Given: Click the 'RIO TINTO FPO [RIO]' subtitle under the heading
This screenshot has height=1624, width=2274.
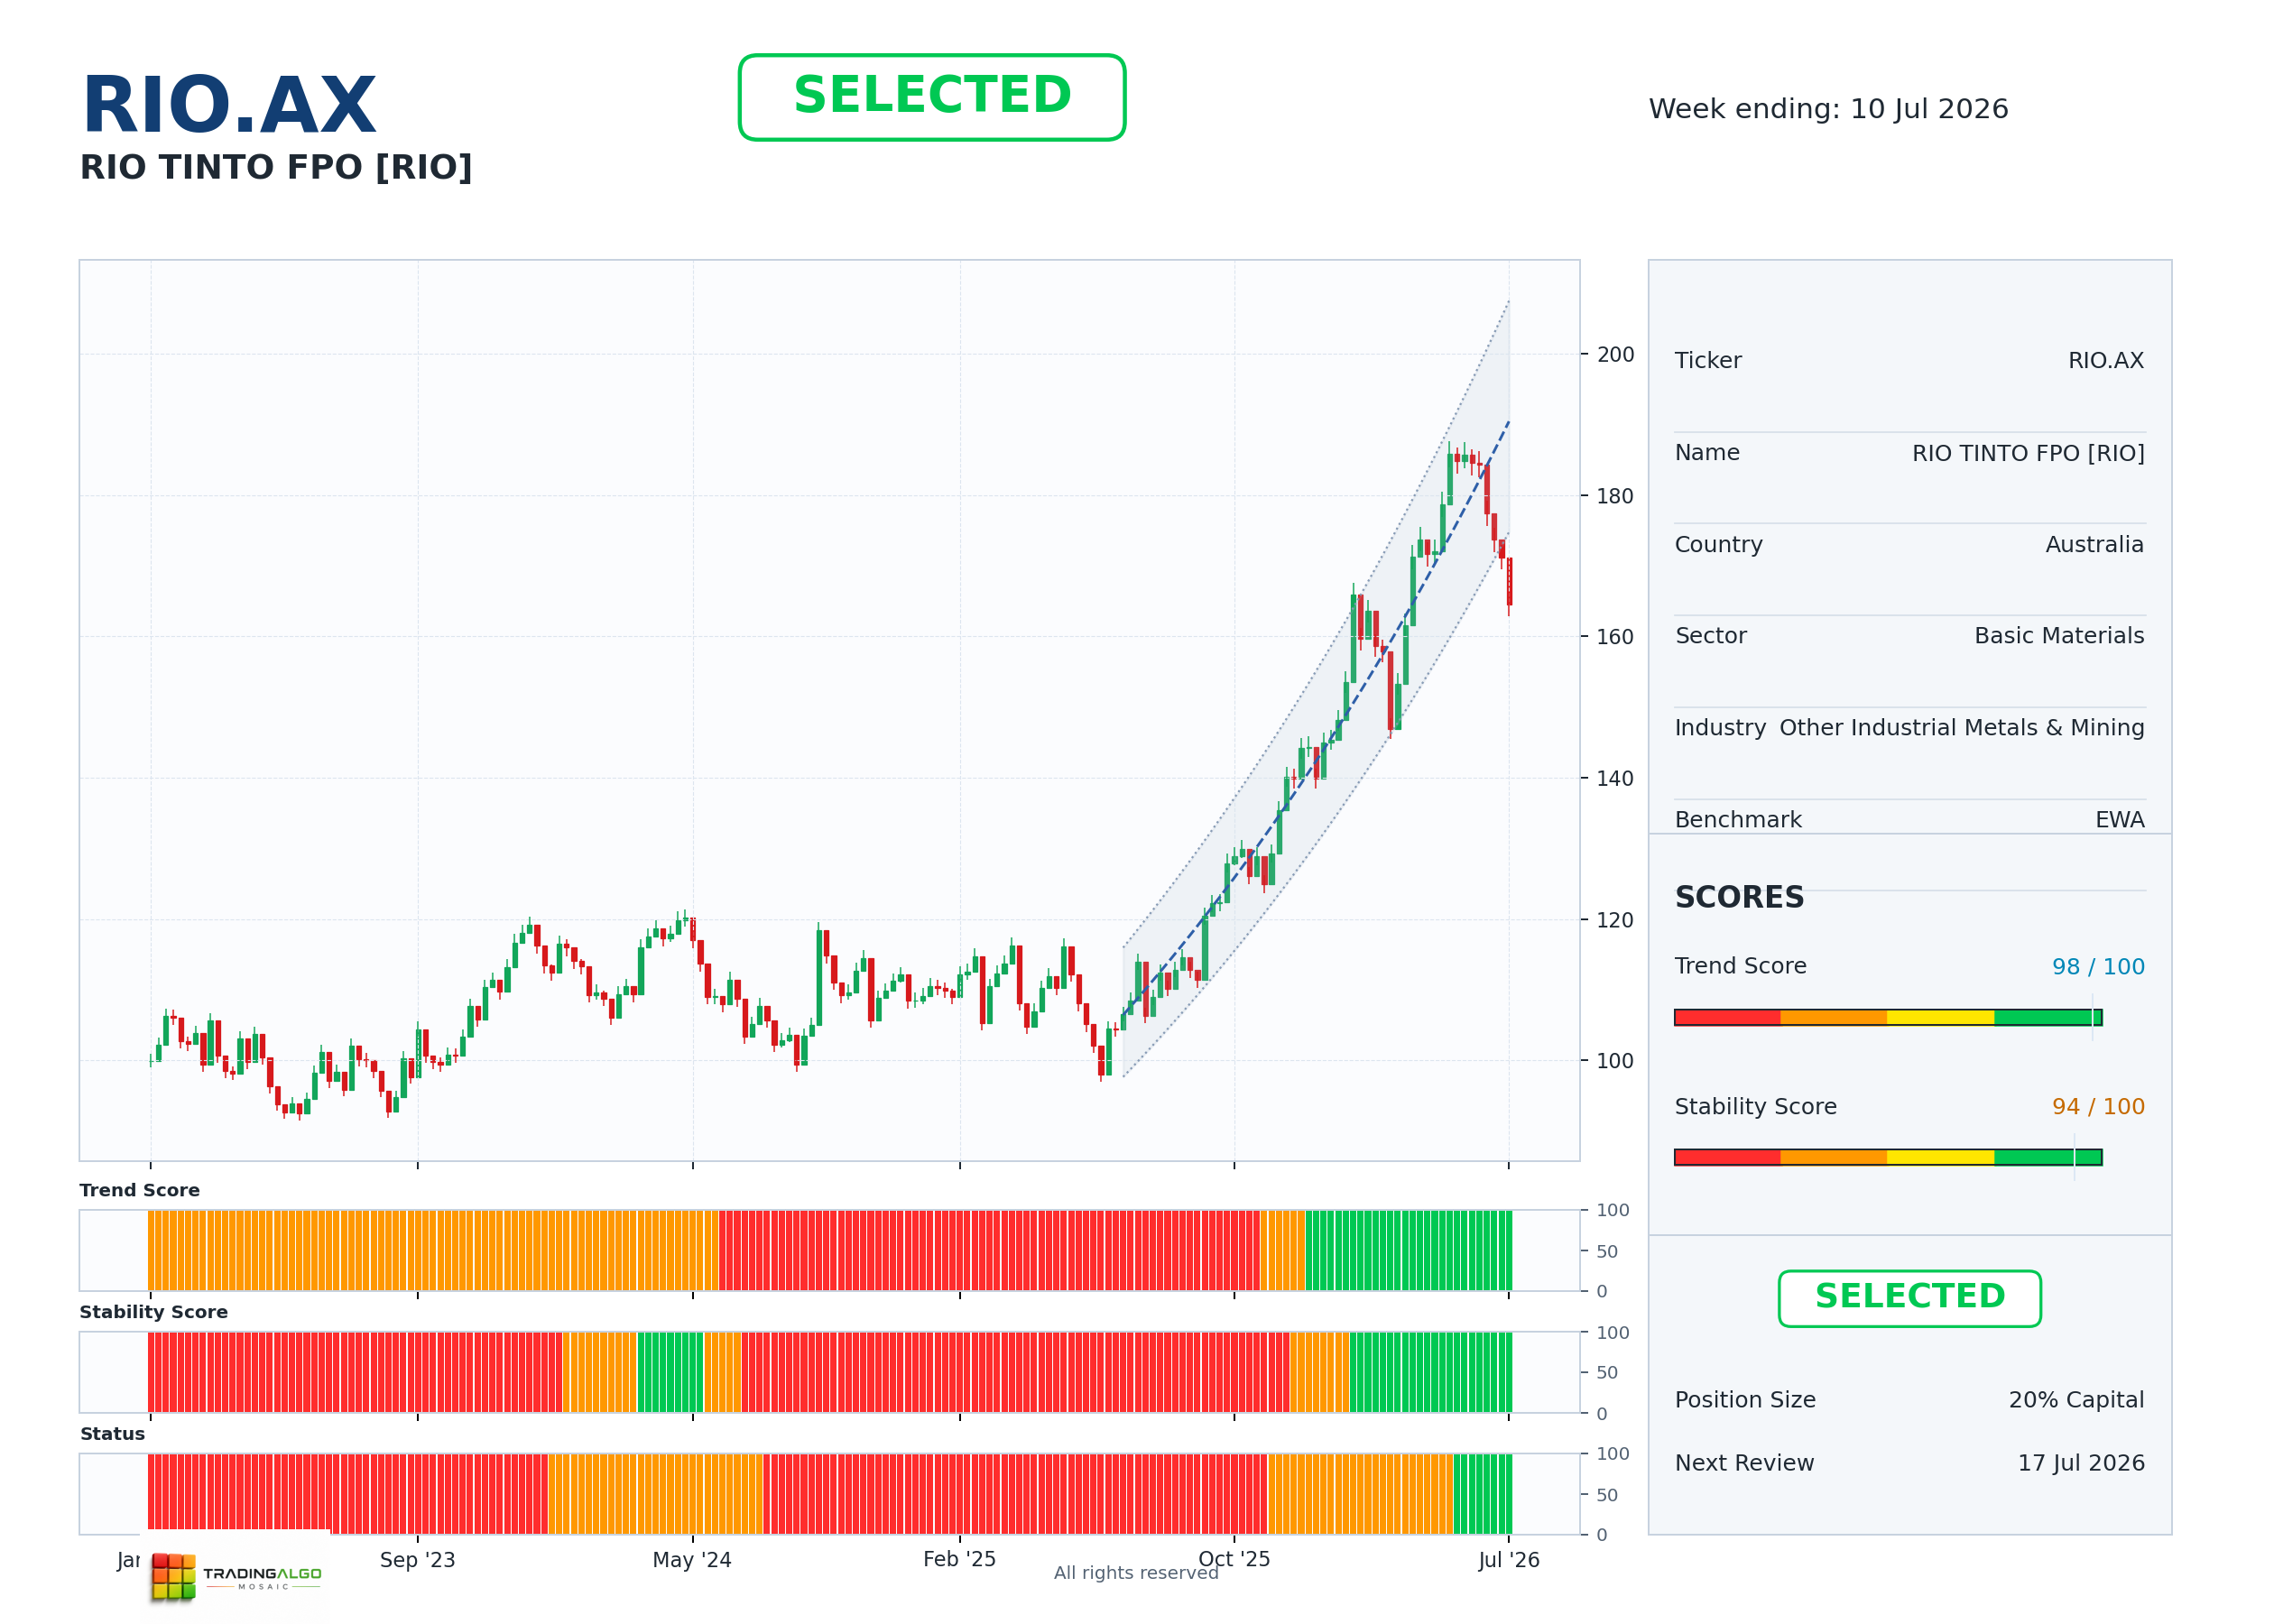Looking at the screenshot, I should point(276,167).
